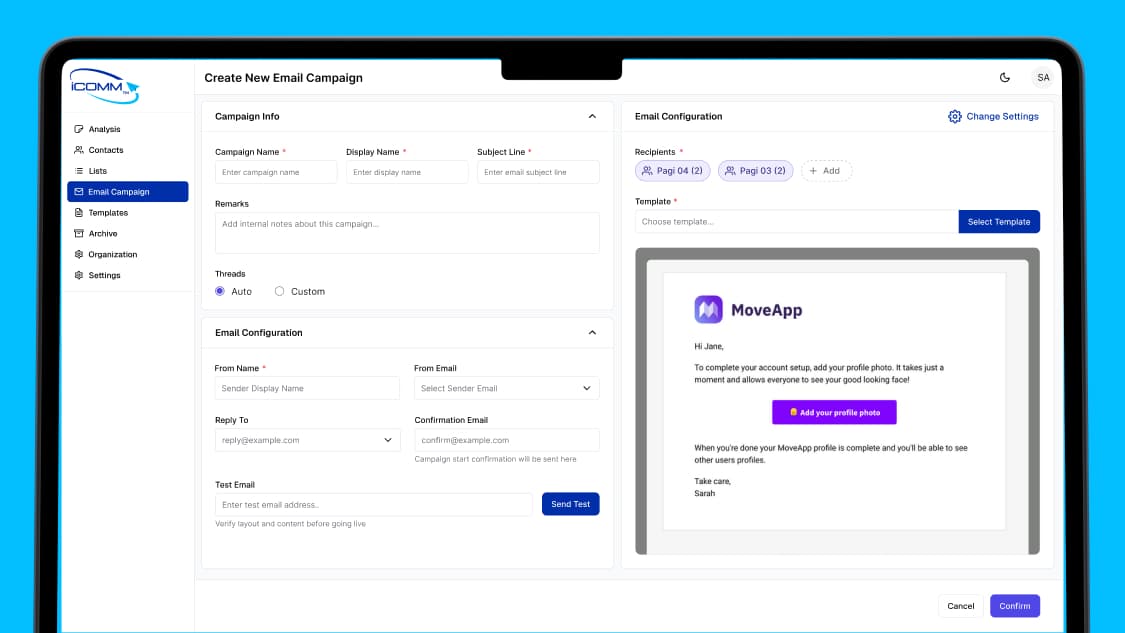Screen dimensions: 1125x633
Task: Click the Organization sidebar icon
Action: tap(79, 254)
